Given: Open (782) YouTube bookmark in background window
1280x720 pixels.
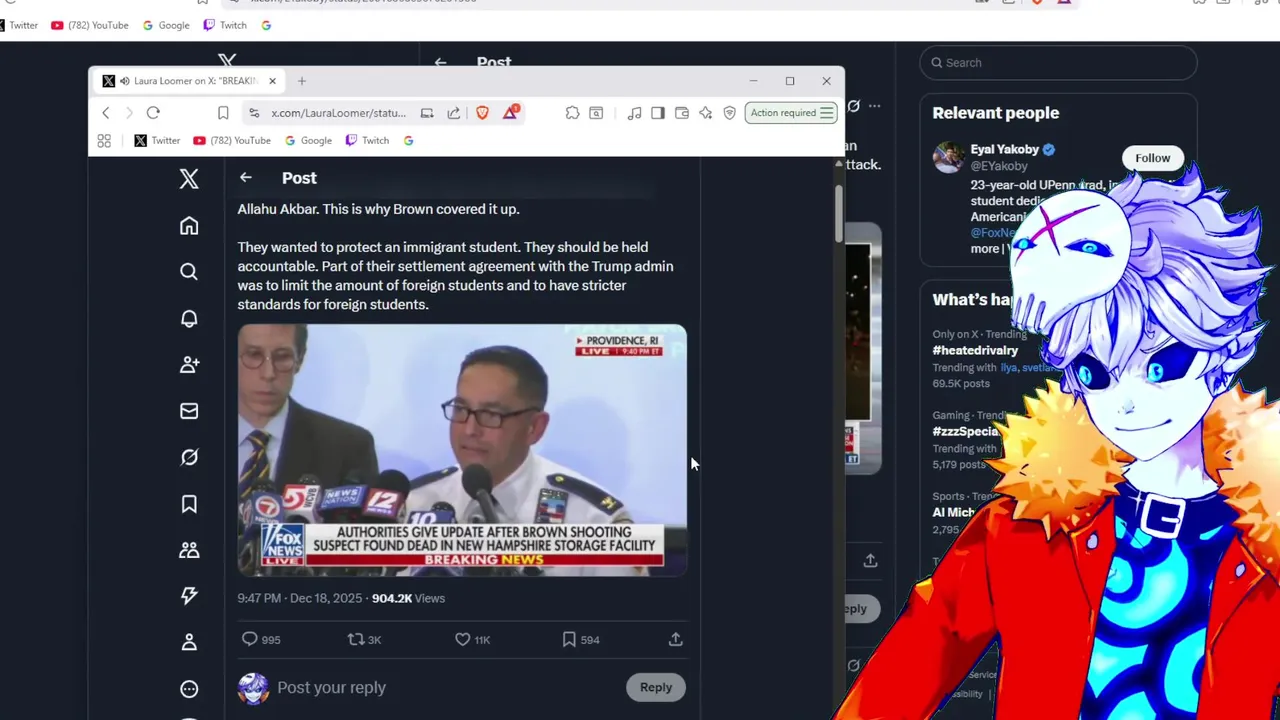Looking at the screenshot, I should tap(89, 25).
